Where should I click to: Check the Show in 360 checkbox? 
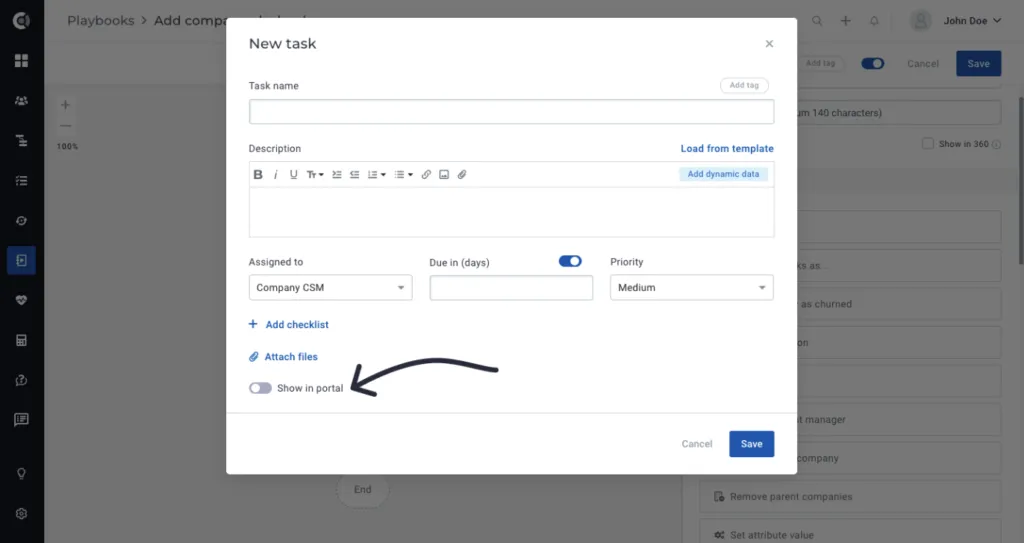point(927,144)
